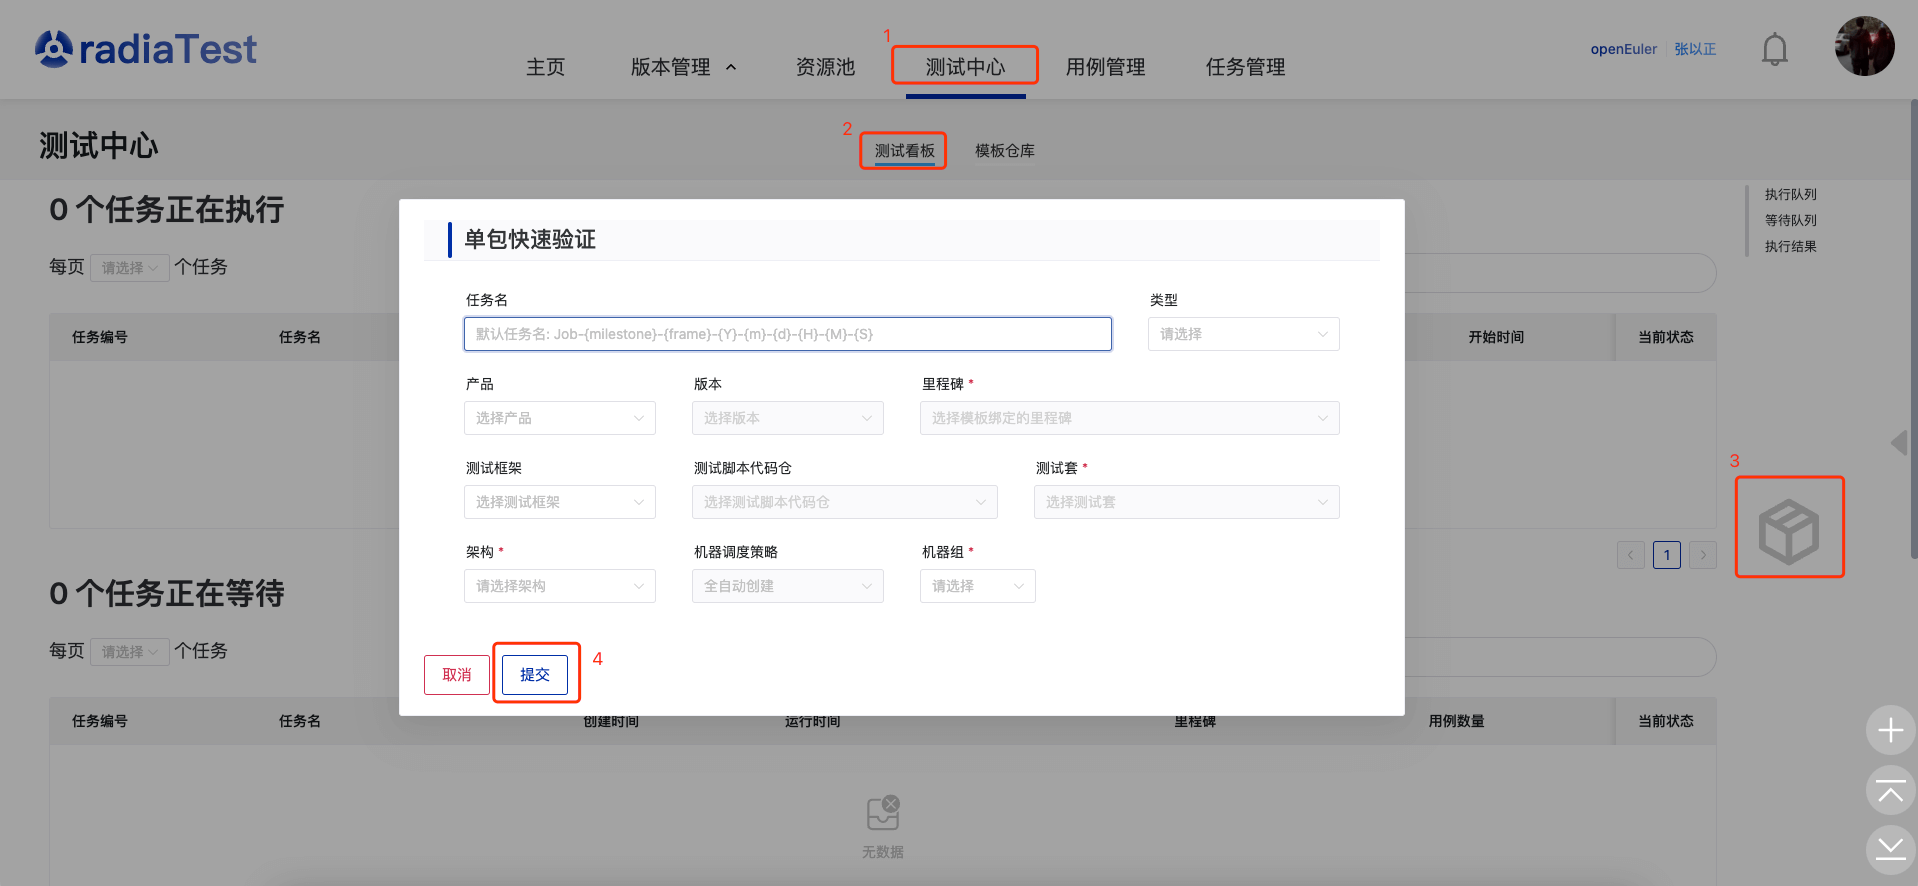Open the user avatar profile picture
Screen dimensions: 1918x886
coord(1864,46)
